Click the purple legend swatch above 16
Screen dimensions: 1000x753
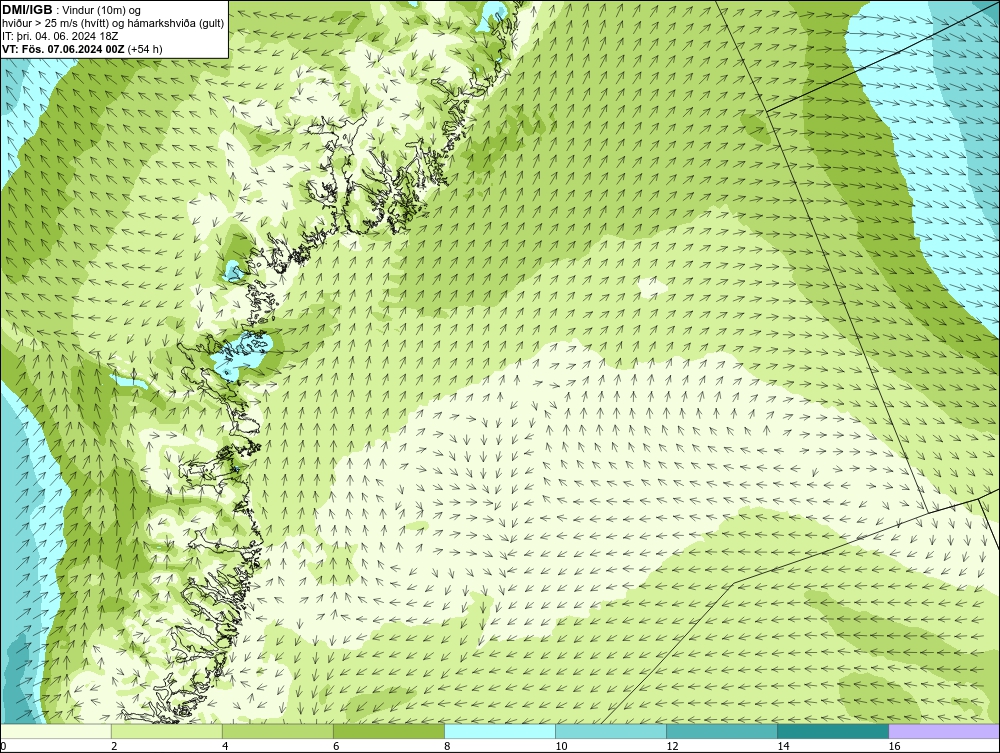pyautogui.click(x=944, y=731)
